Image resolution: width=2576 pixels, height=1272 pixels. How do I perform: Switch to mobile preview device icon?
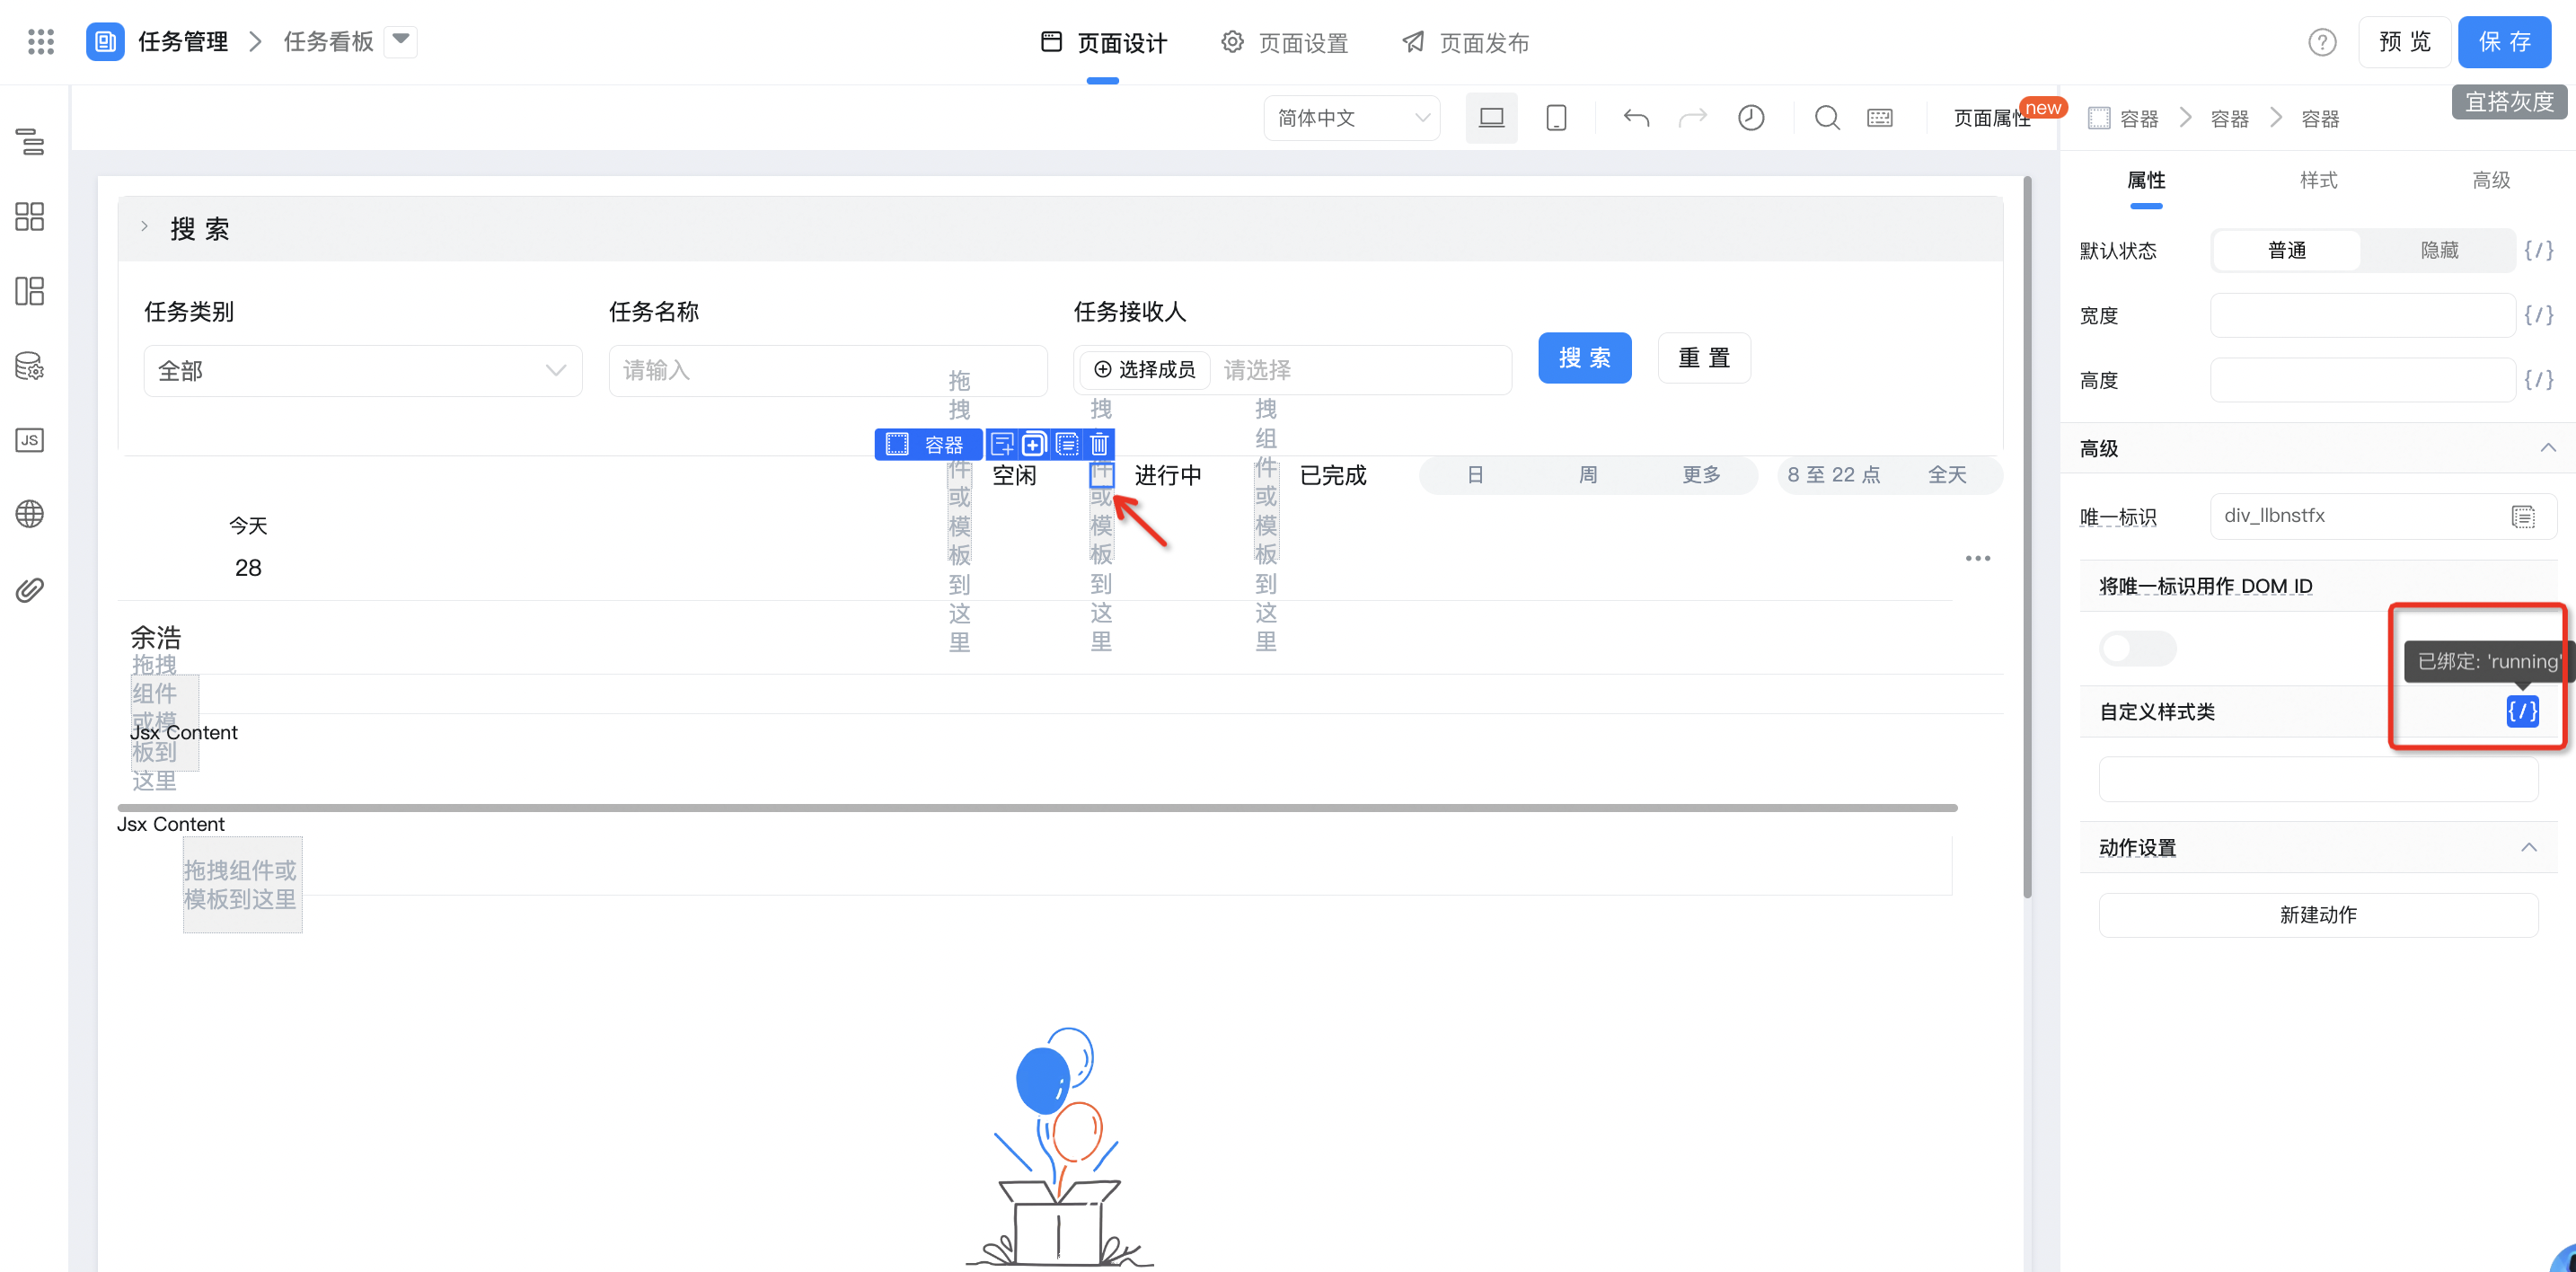[x=1556, y=118]
